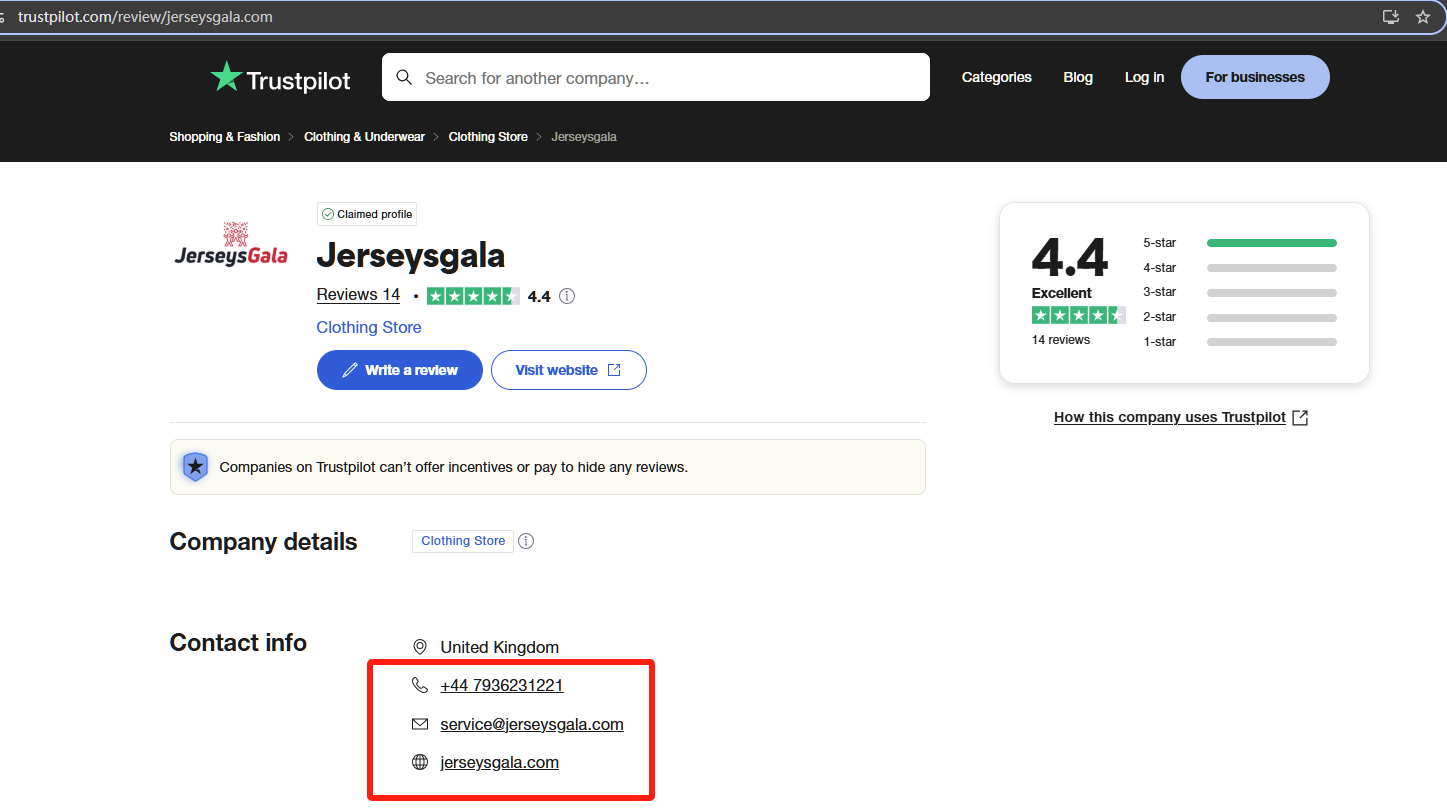Image resolution: width=1447 pixels, height=809 pixels.
Task: Click the star rating under Excellent
Action: pos(1079,315)
